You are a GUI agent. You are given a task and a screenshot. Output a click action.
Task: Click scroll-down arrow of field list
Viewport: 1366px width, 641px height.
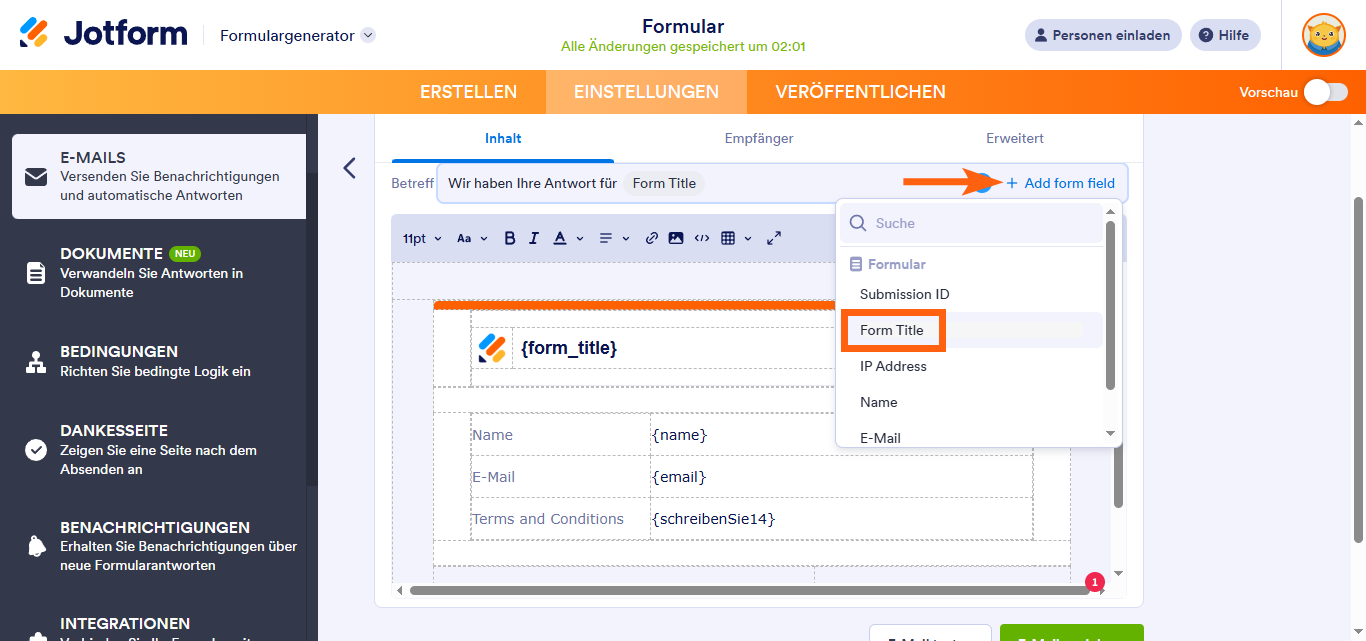pyautogui.click(x=1110, y=434)
